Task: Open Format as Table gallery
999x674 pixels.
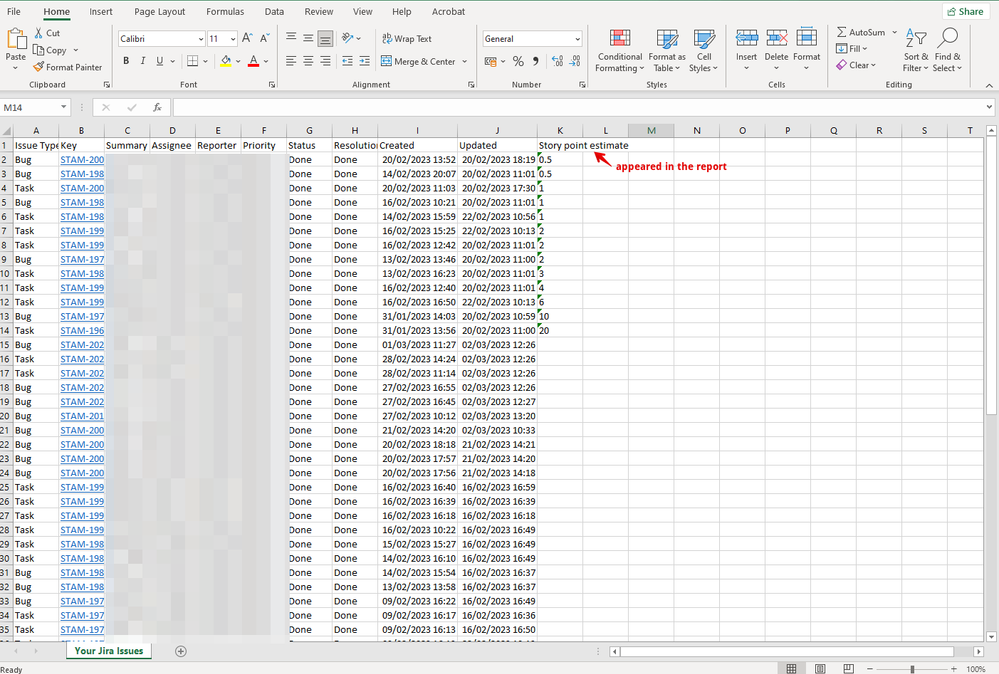Action: (667, 51)
